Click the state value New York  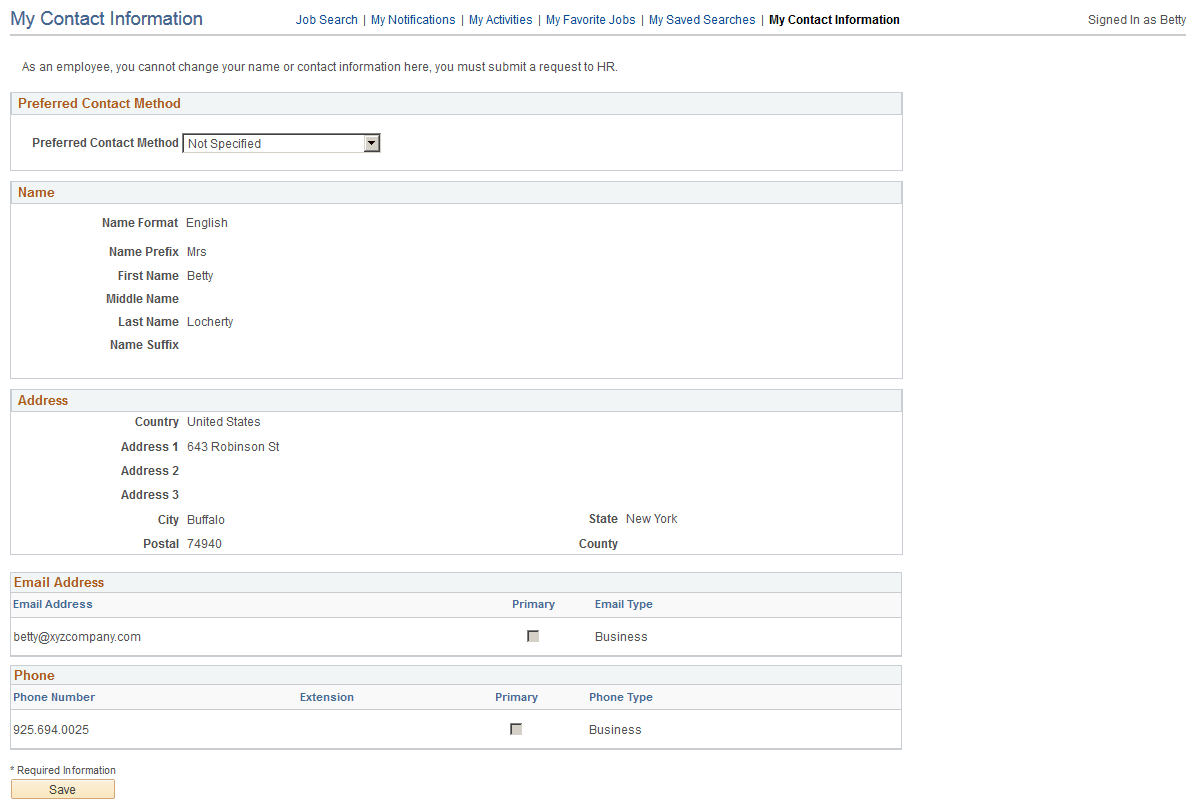(x=652, y=519)
